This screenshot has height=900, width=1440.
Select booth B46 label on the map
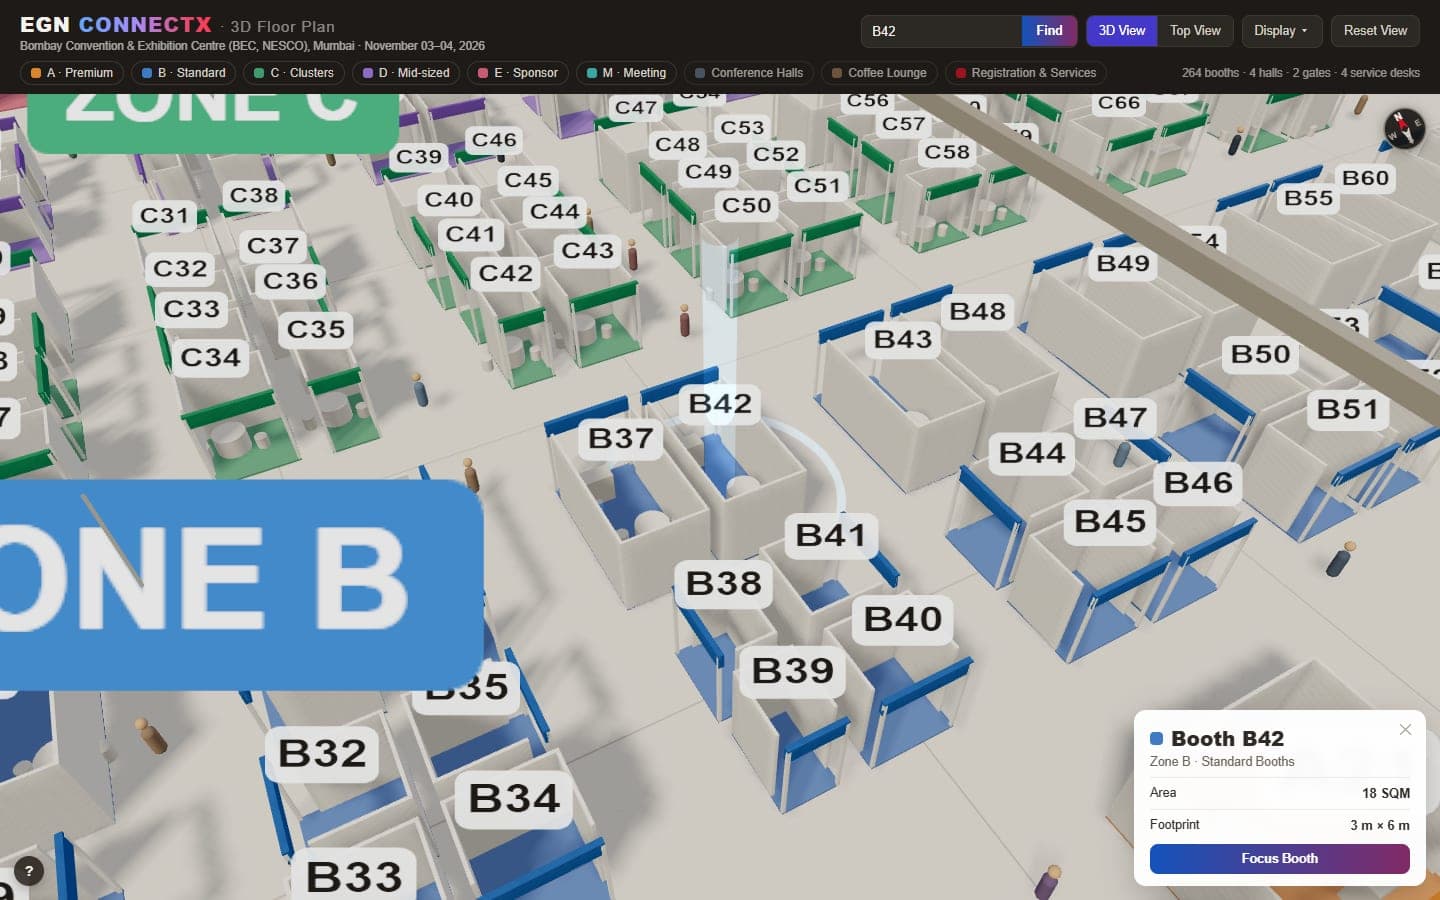1198,483
